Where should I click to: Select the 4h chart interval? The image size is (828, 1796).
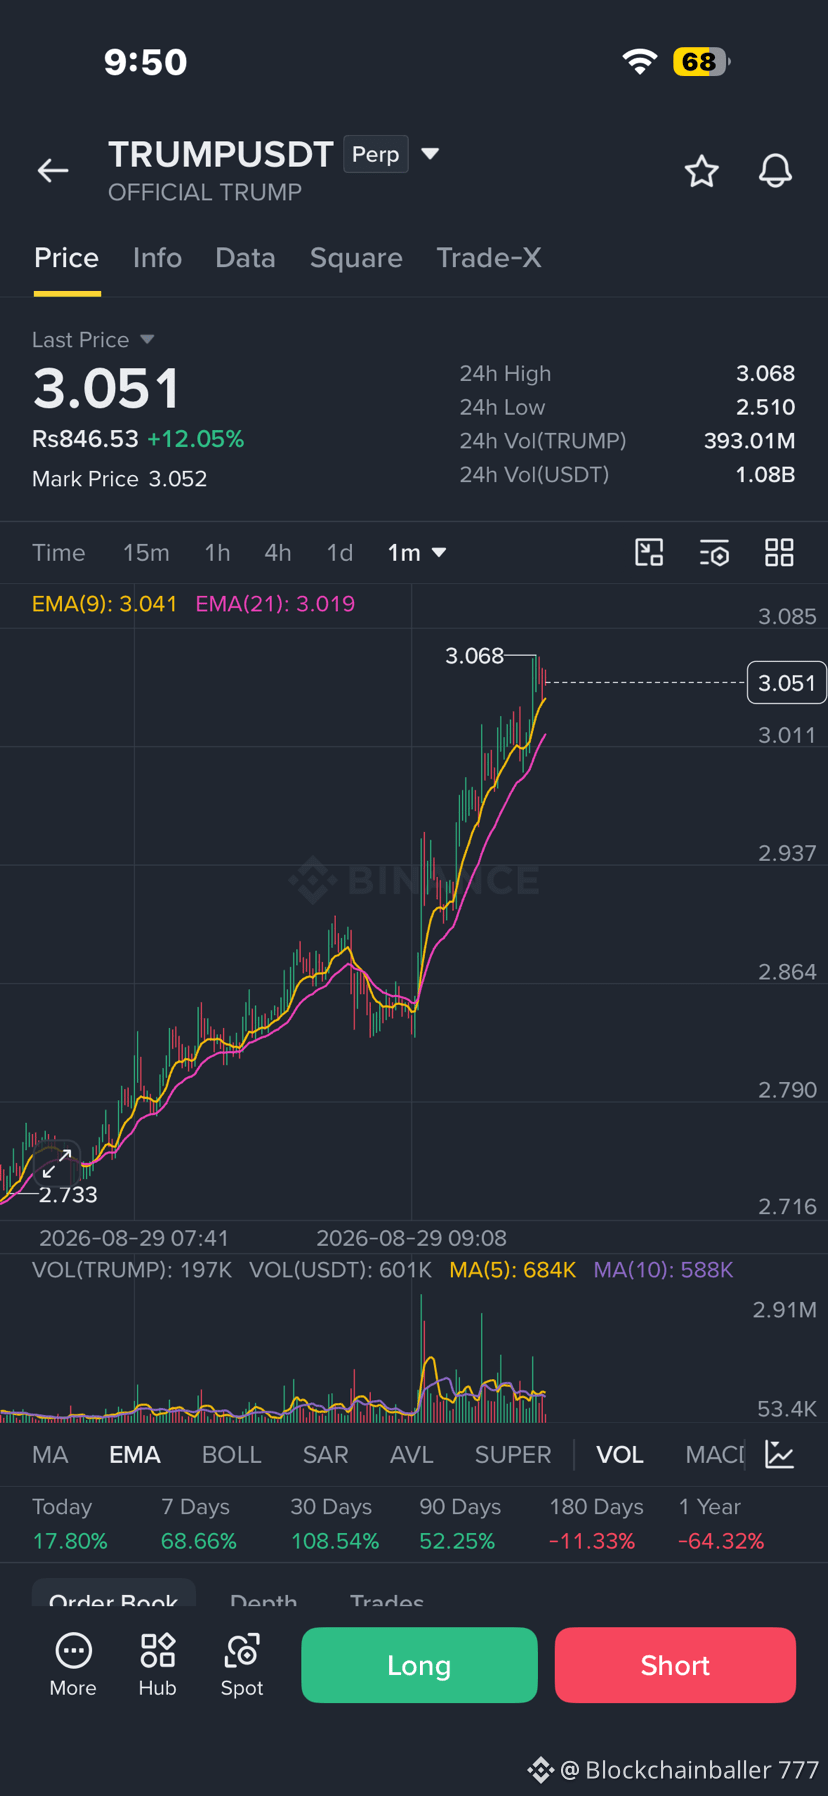(278, 553)
